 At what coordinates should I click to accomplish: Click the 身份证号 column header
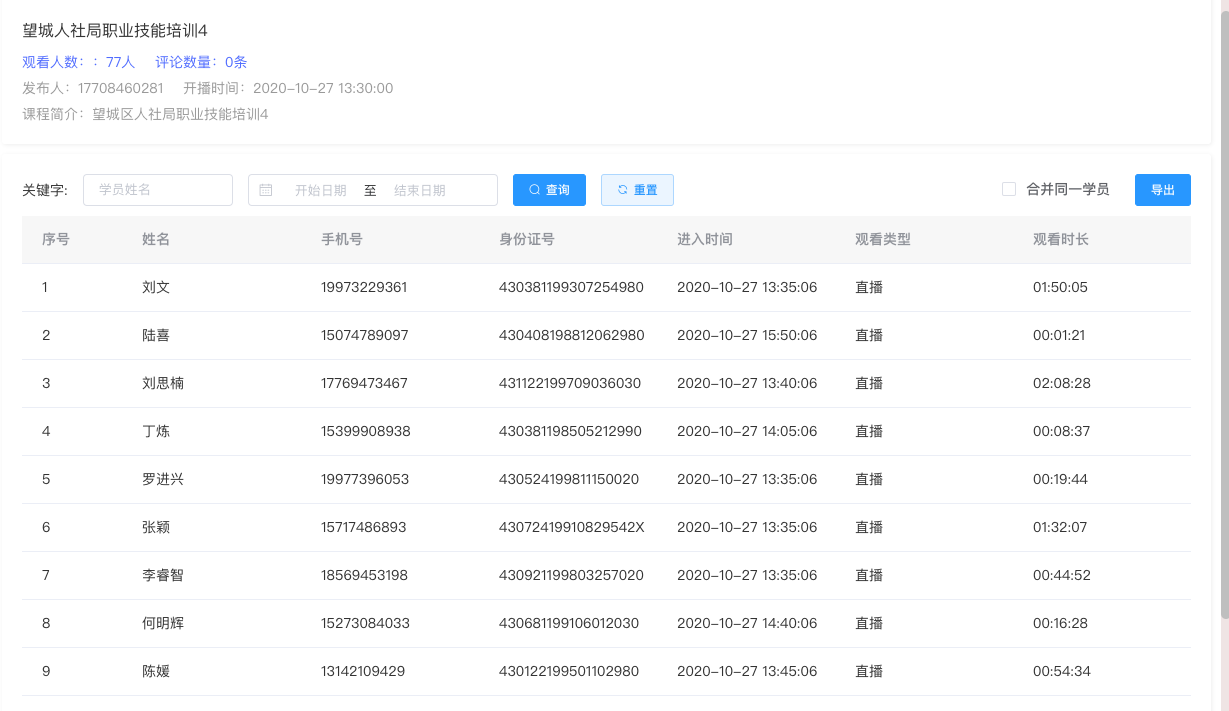[527, 240]
